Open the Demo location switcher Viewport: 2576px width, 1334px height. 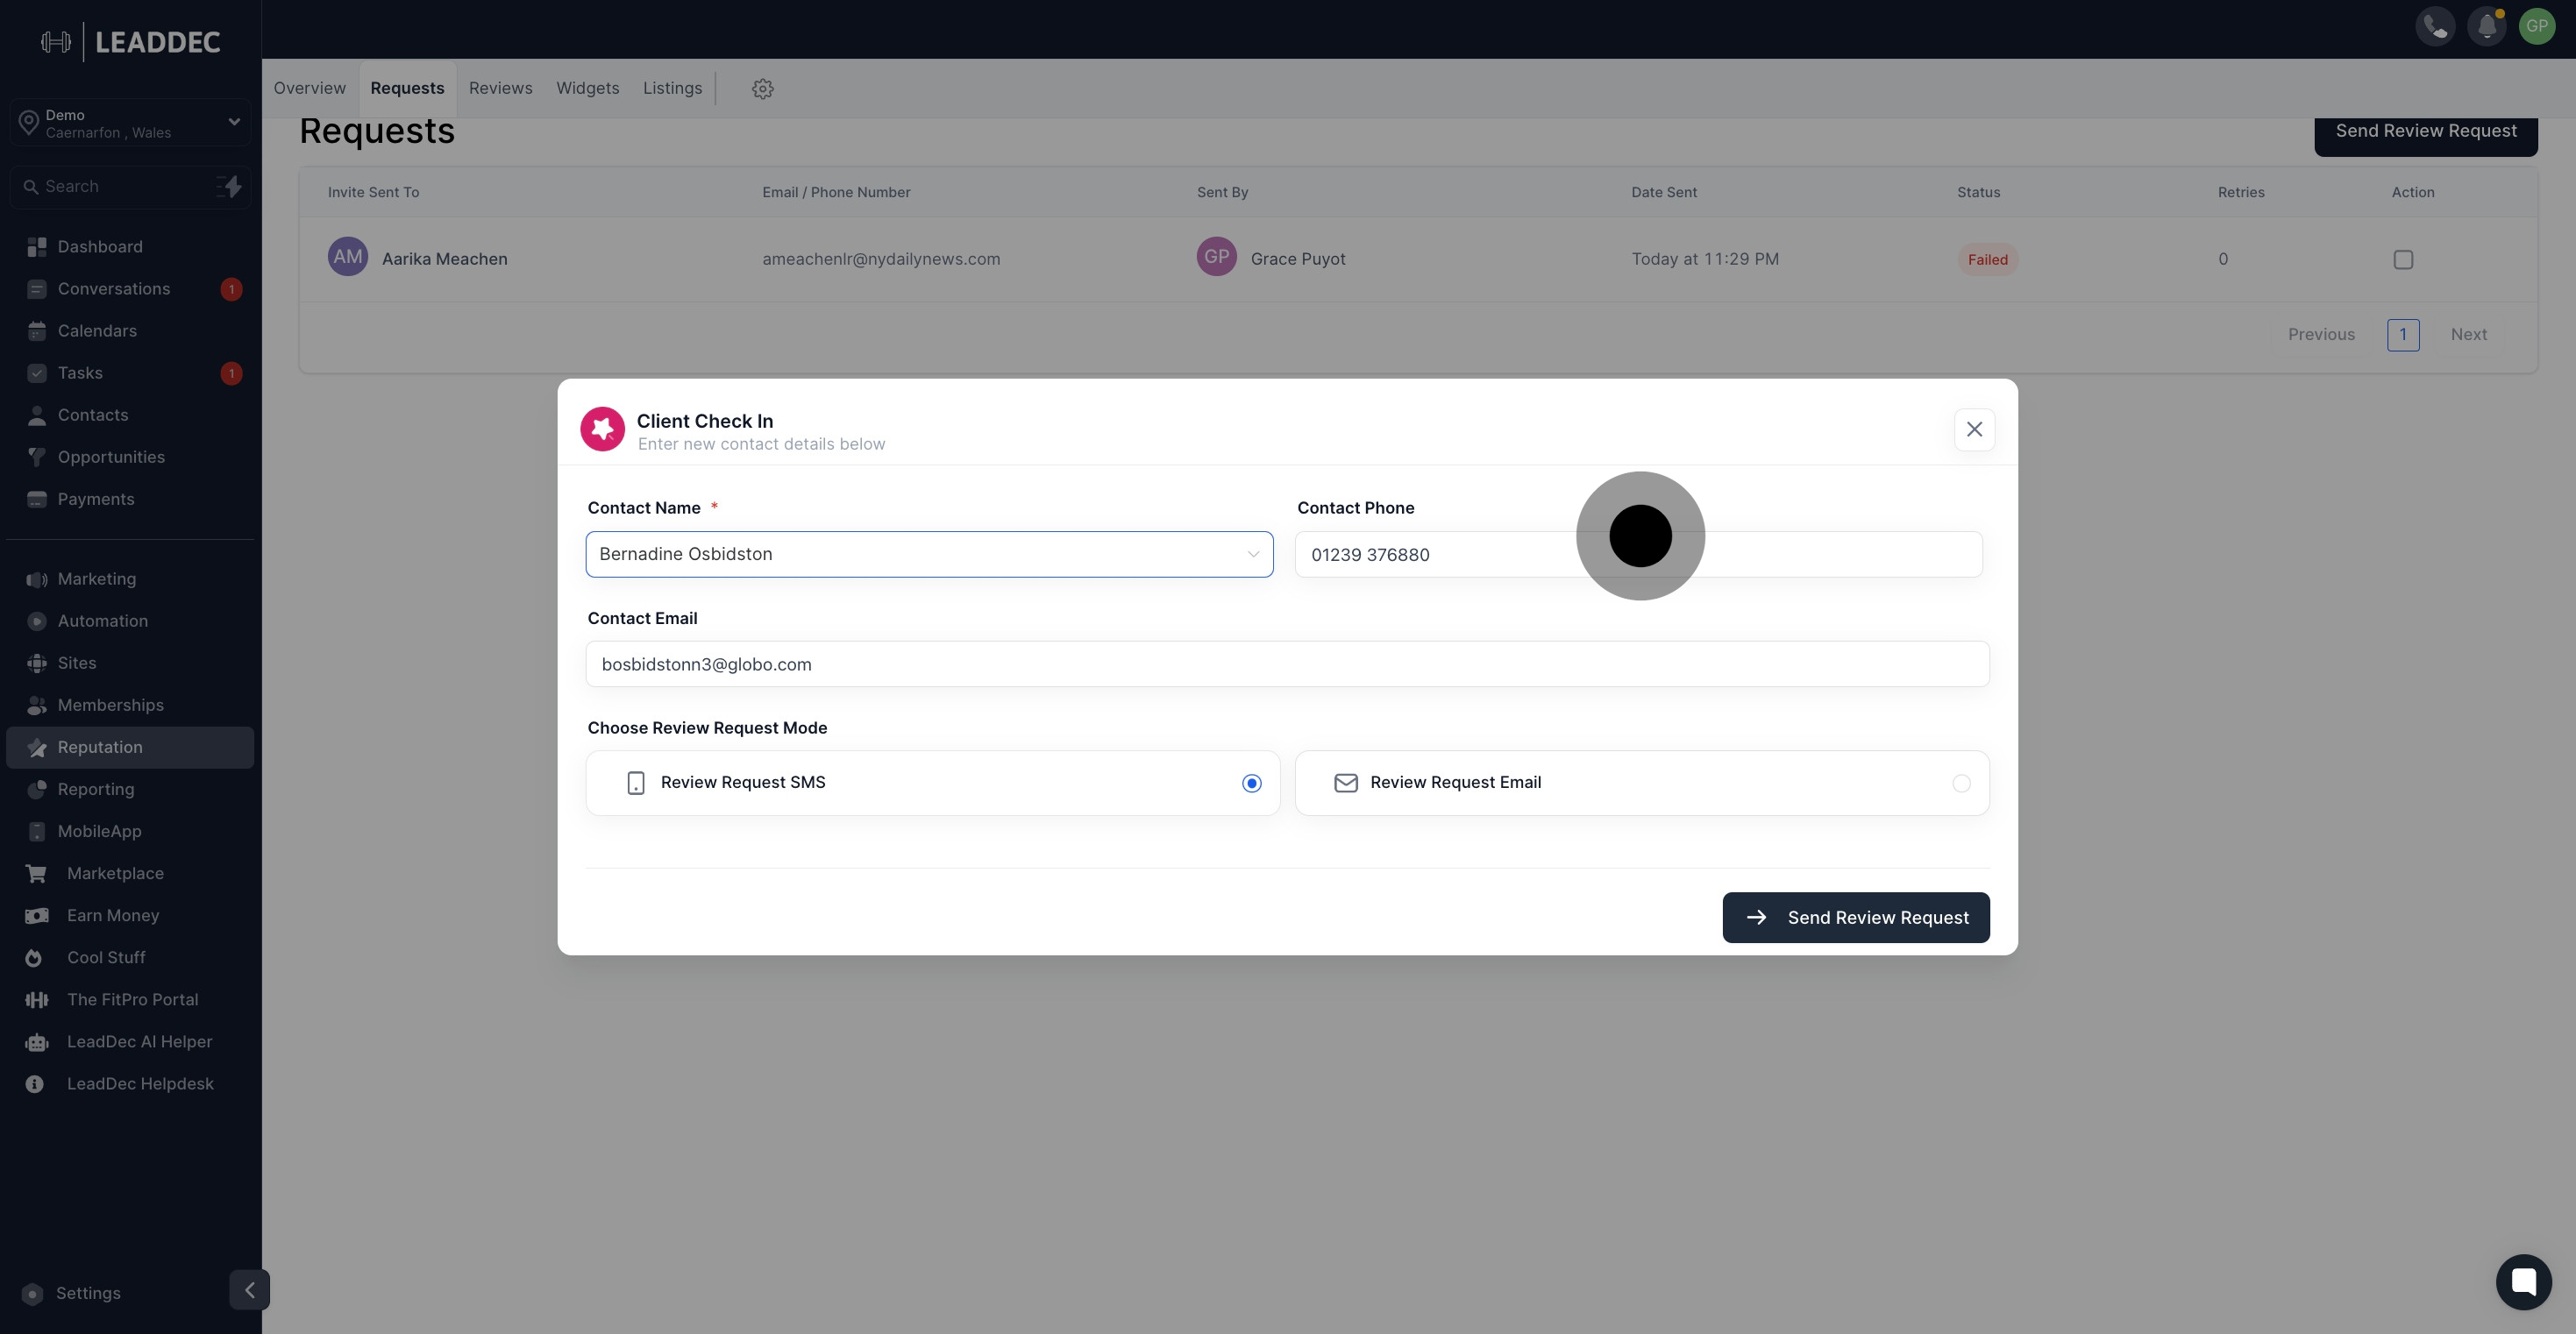coord(130,123)
